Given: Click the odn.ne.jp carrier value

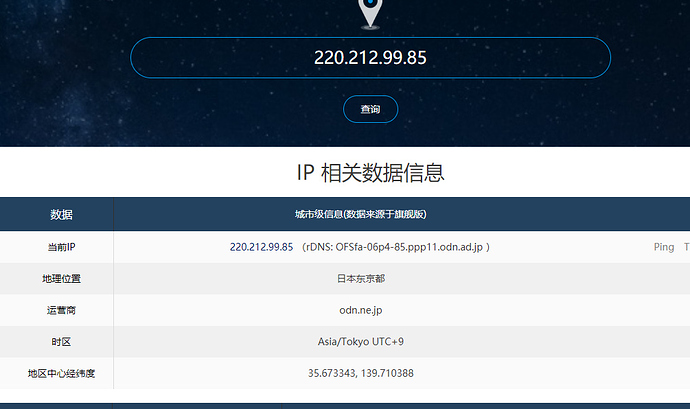Looking at the screenshot, I should coord(360,311).
